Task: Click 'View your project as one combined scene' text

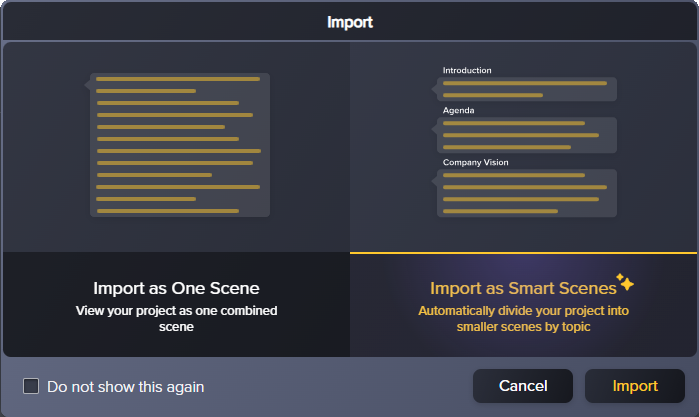Action: tap(176, 318)
